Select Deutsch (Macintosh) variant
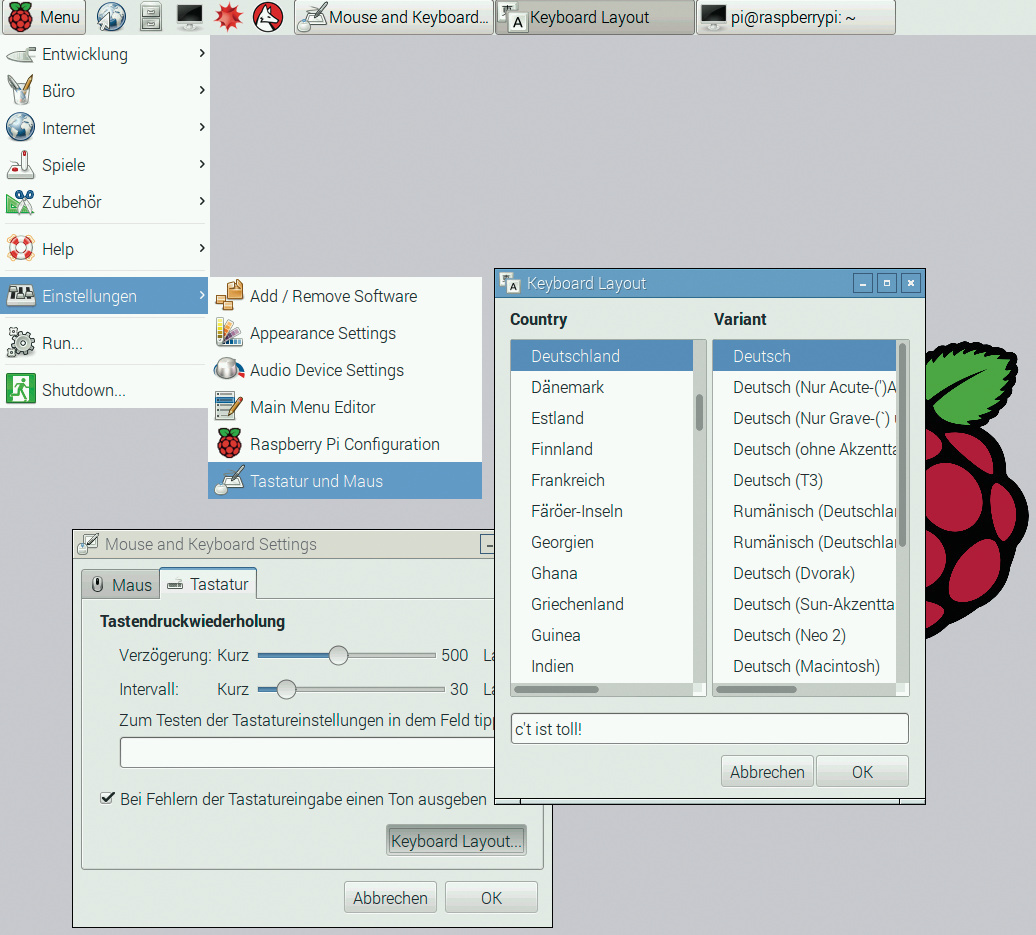The width and height of the screenshot is (1036, 935). [x=805, y=666]
